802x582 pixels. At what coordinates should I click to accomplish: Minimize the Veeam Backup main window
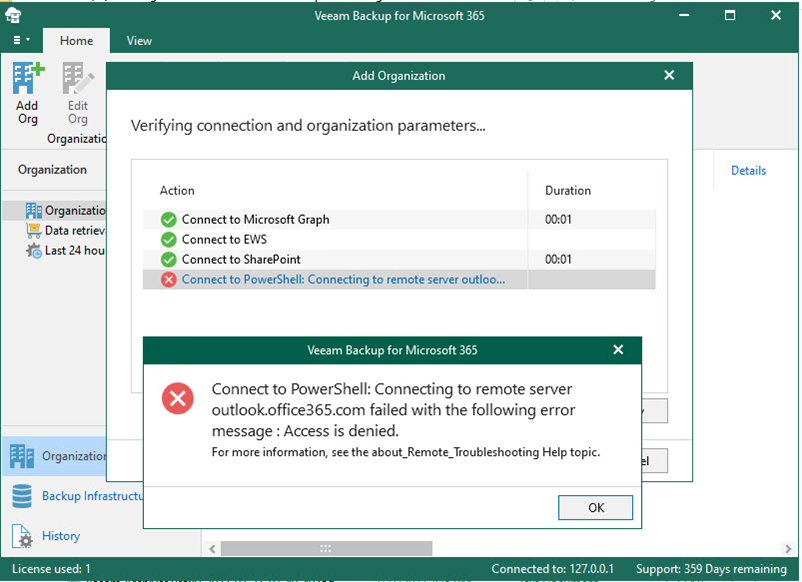pos(684,15)
